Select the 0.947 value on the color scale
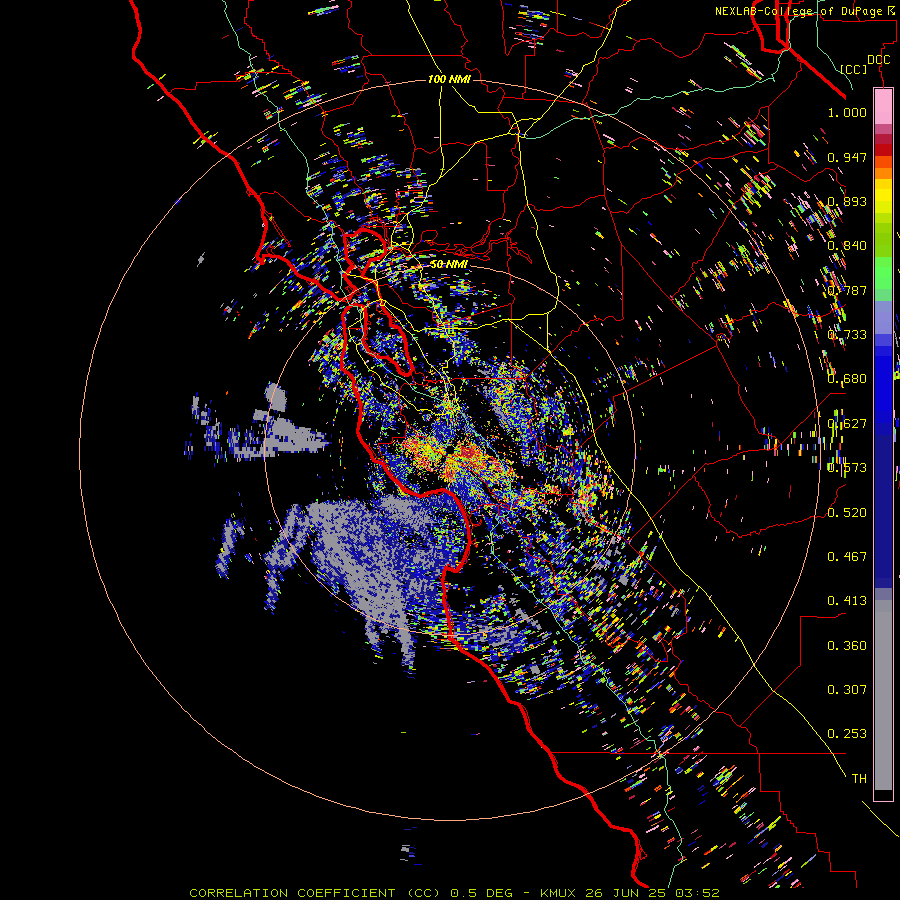The height and width of the screenshot is (900, 900). point(847,157)
